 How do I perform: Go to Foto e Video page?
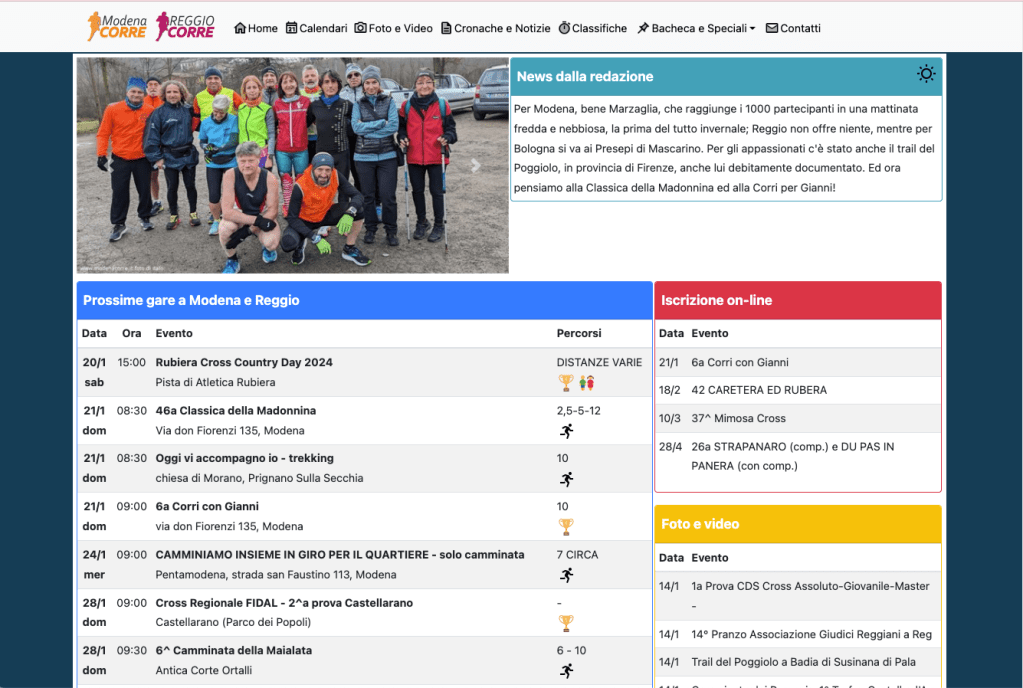(x=394, y=28)
